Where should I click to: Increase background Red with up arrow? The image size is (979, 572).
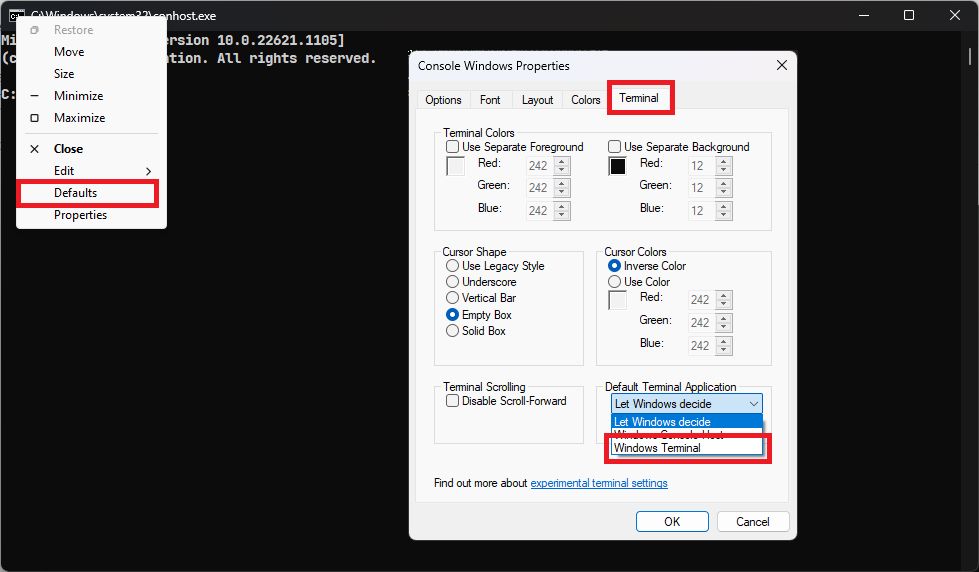[724, 161]
